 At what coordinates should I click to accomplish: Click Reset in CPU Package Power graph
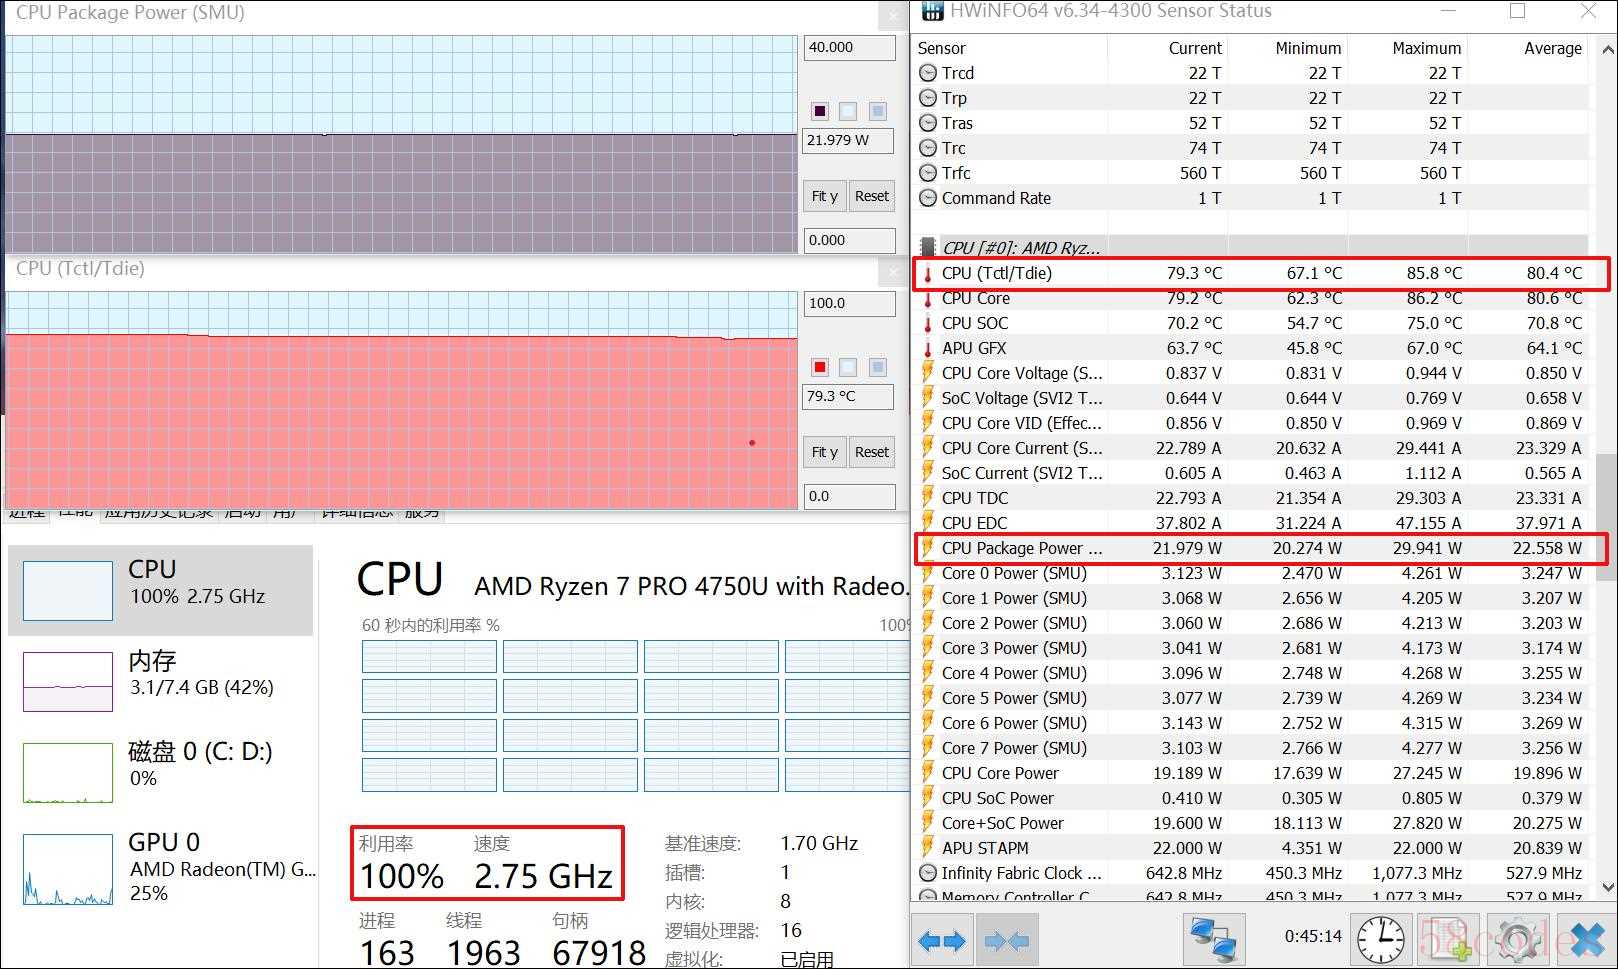coord(872,196)
